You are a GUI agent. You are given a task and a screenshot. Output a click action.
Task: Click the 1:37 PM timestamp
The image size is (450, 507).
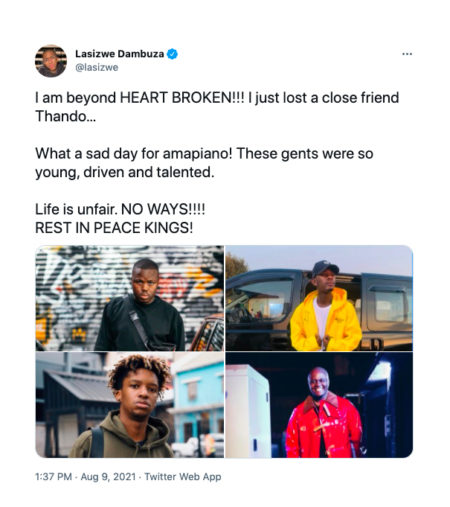point(54,477)
